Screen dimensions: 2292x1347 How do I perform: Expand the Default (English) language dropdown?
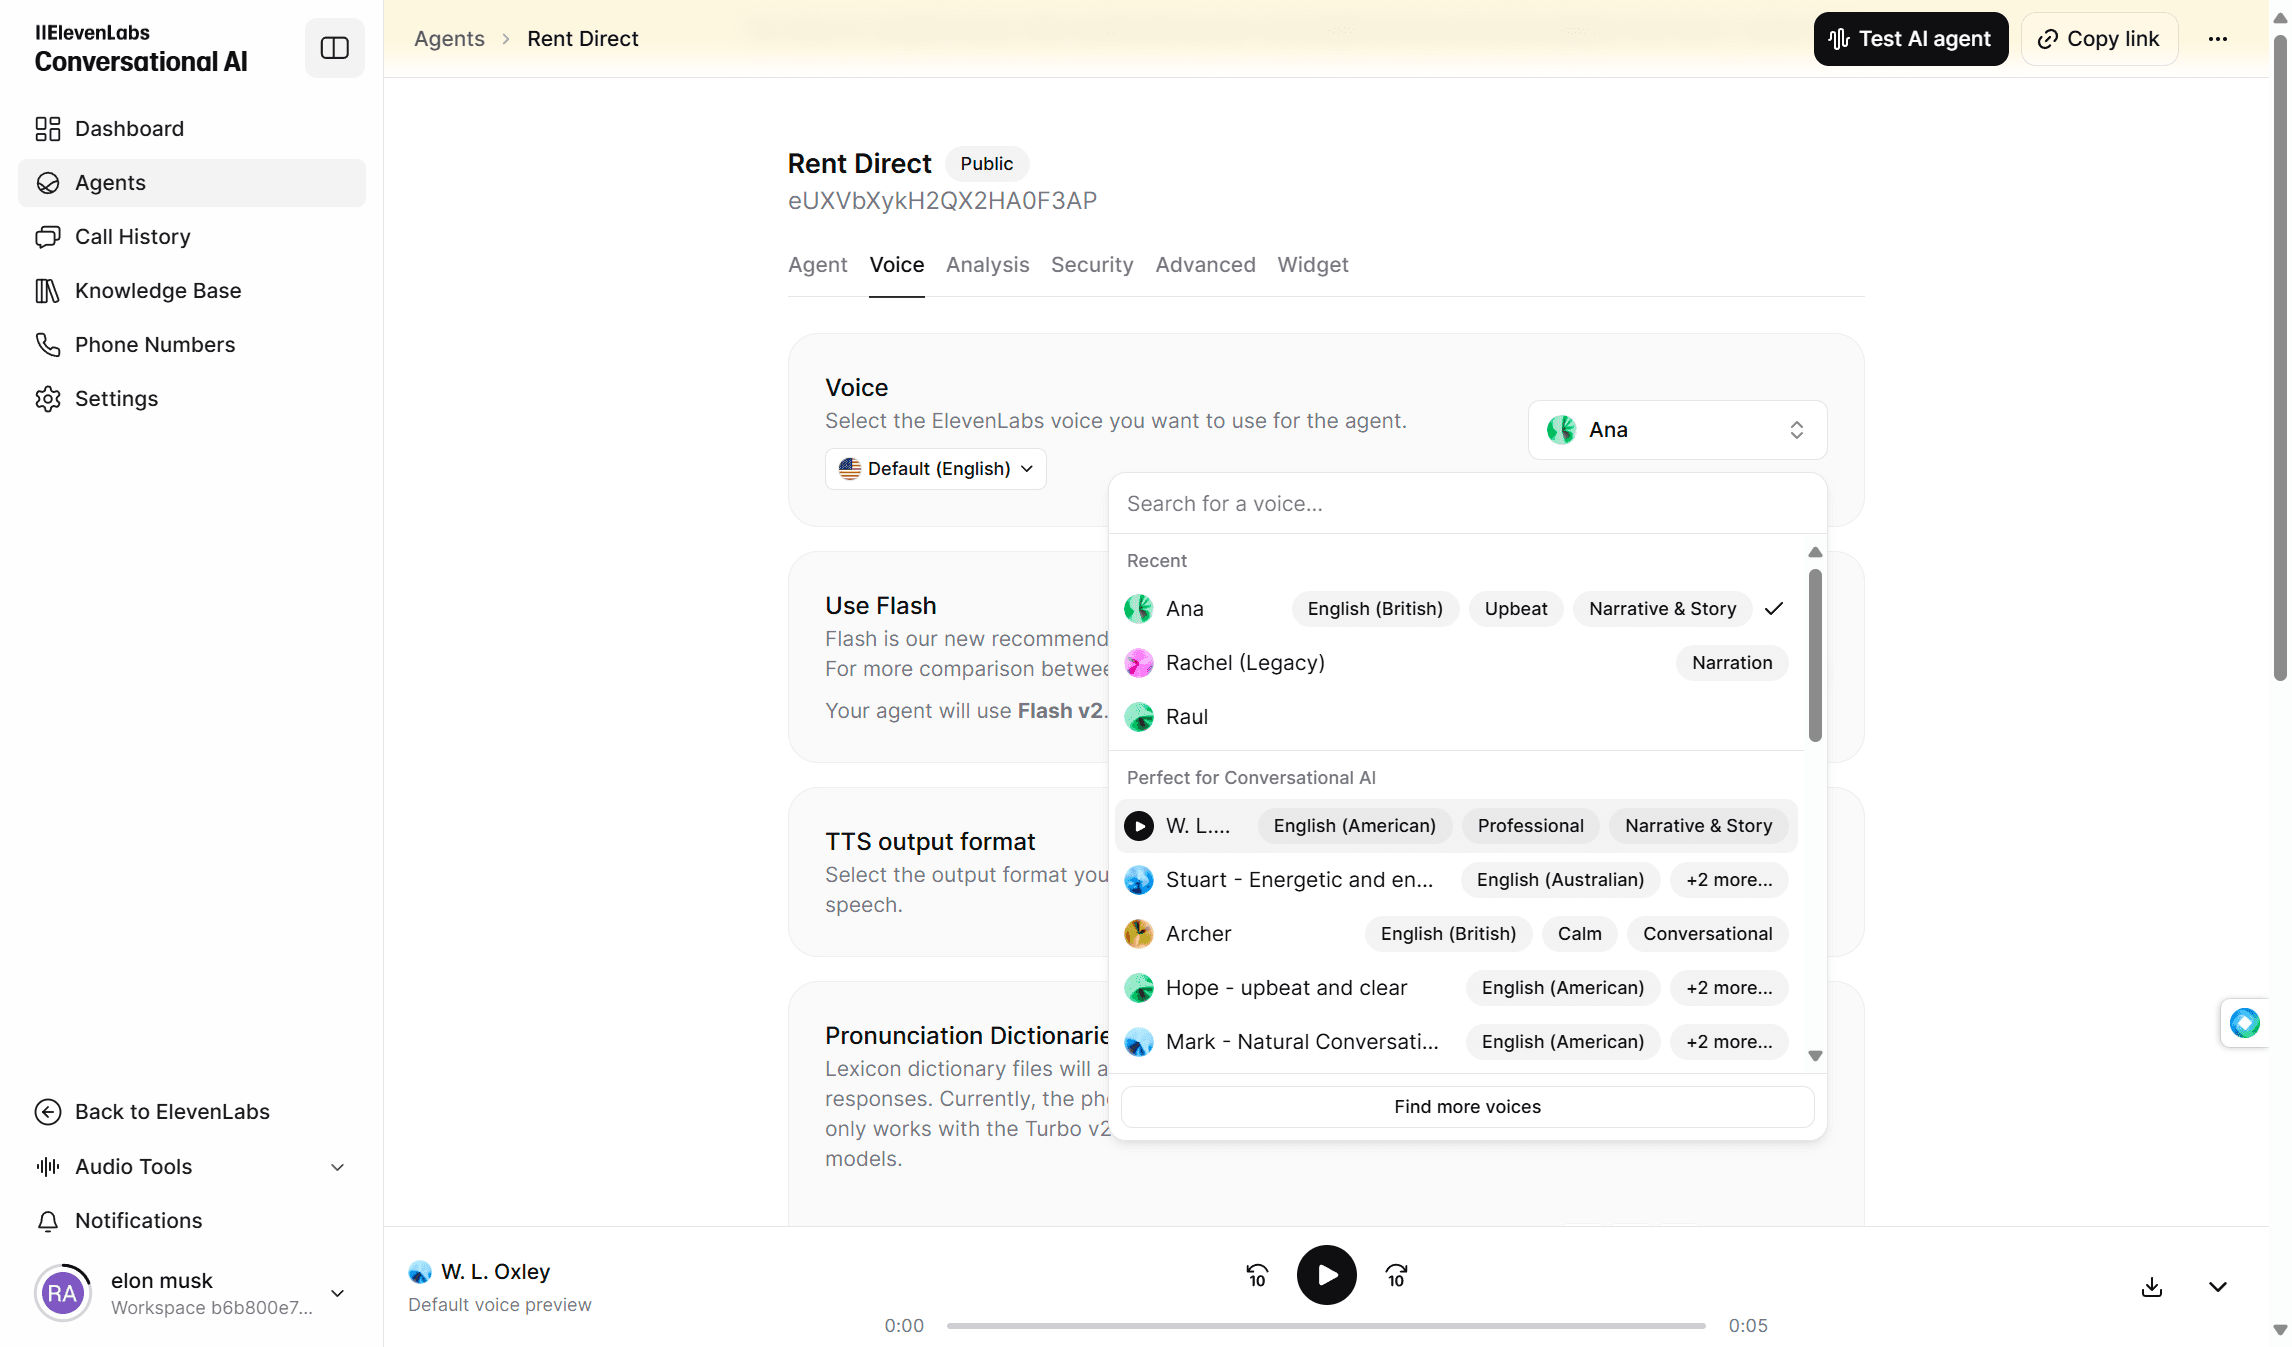tap(935, 469)
